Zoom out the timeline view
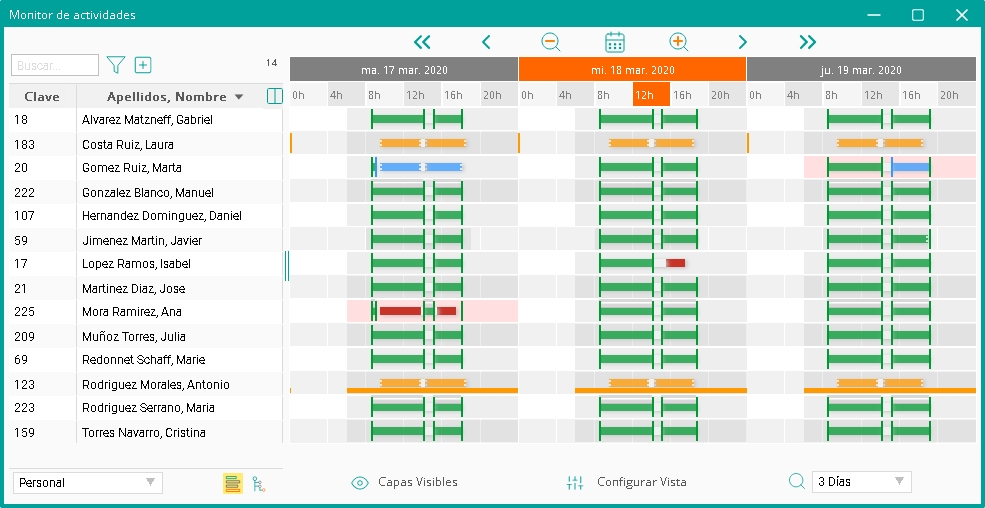985x508 pixels. point(551,42)
